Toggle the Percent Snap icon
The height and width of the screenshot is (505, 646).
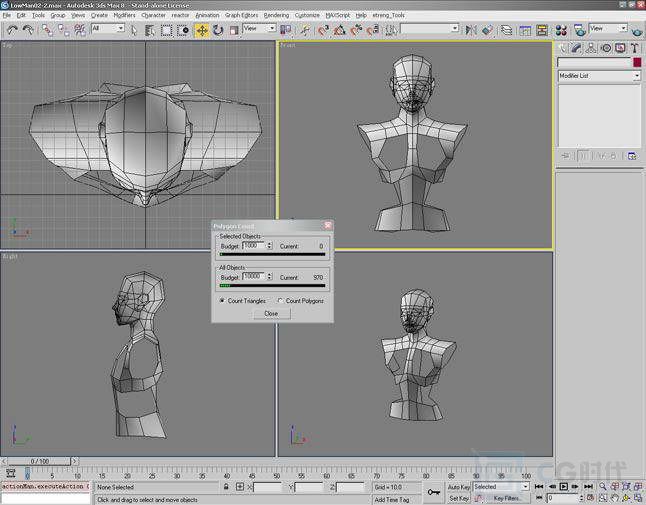[x=356, y=30]
